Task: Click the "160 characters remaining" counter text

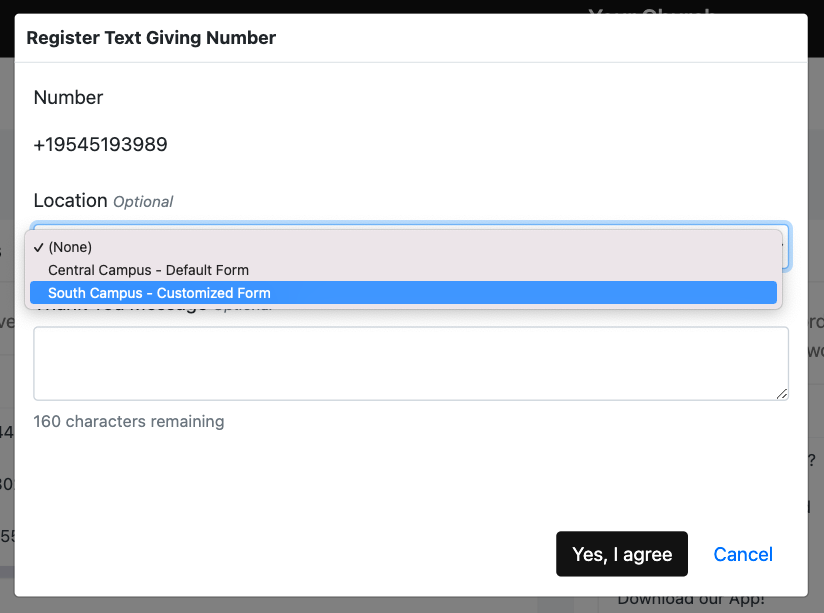Action: [x=128, y=421]
